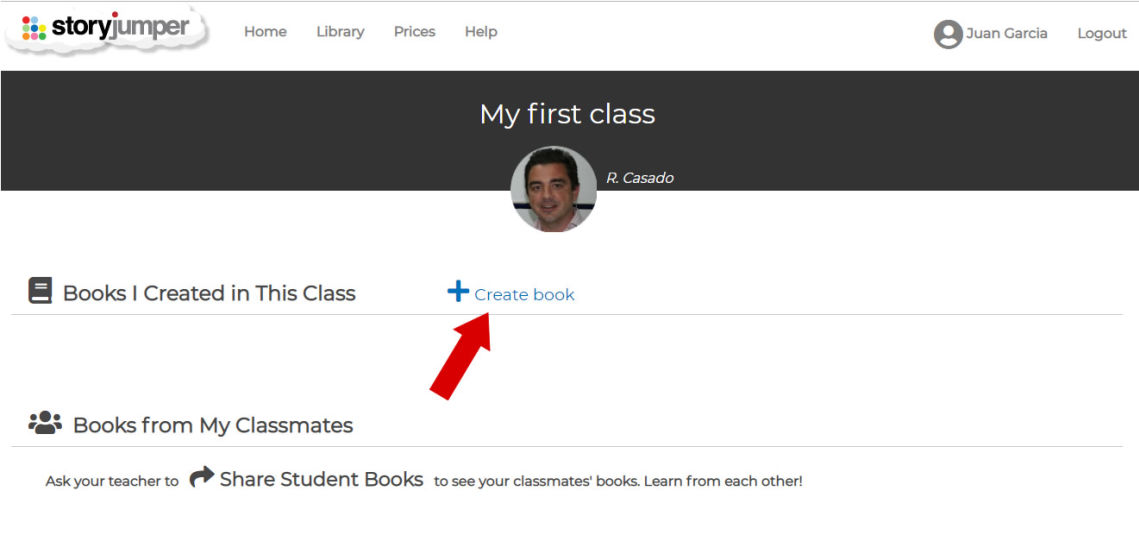This screenshot has height=535, width=1139.
Task: Select Help in the navigation bar
Action: click(481, 32)
